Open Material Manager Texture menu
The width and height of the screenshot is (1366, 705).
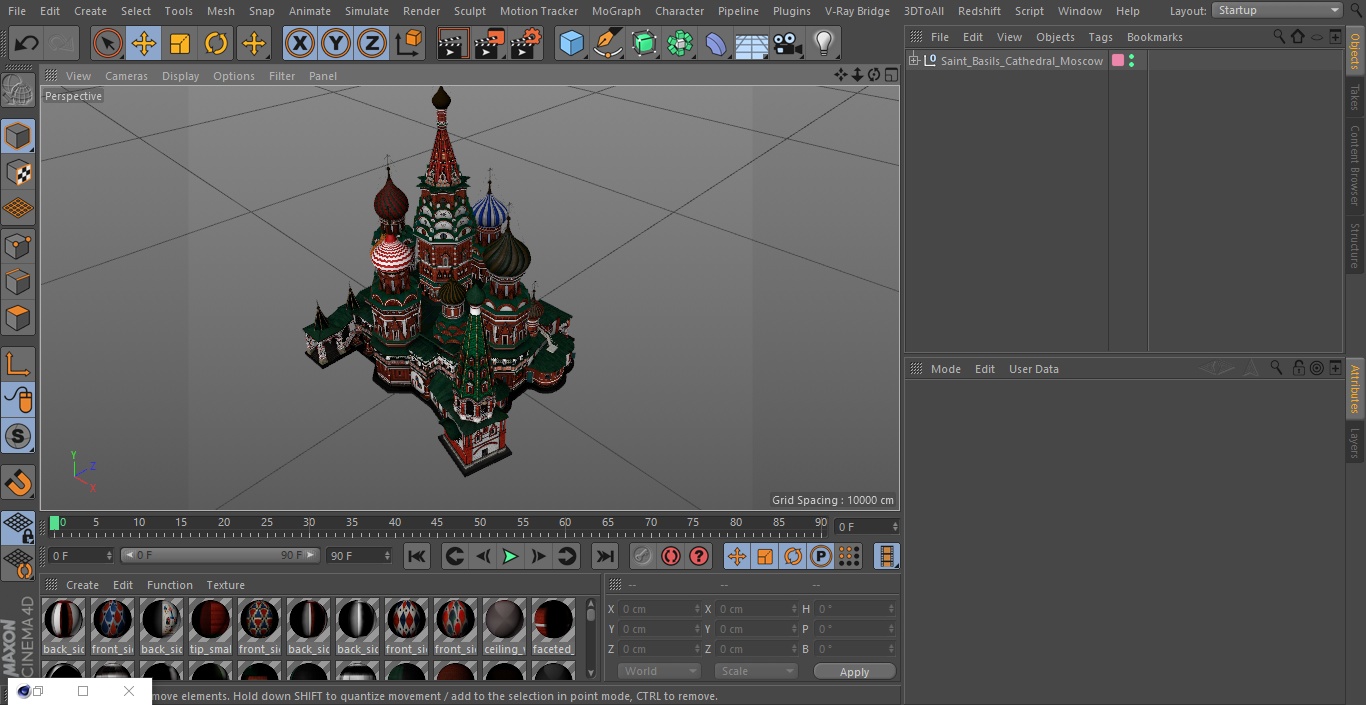coord(225,585)
